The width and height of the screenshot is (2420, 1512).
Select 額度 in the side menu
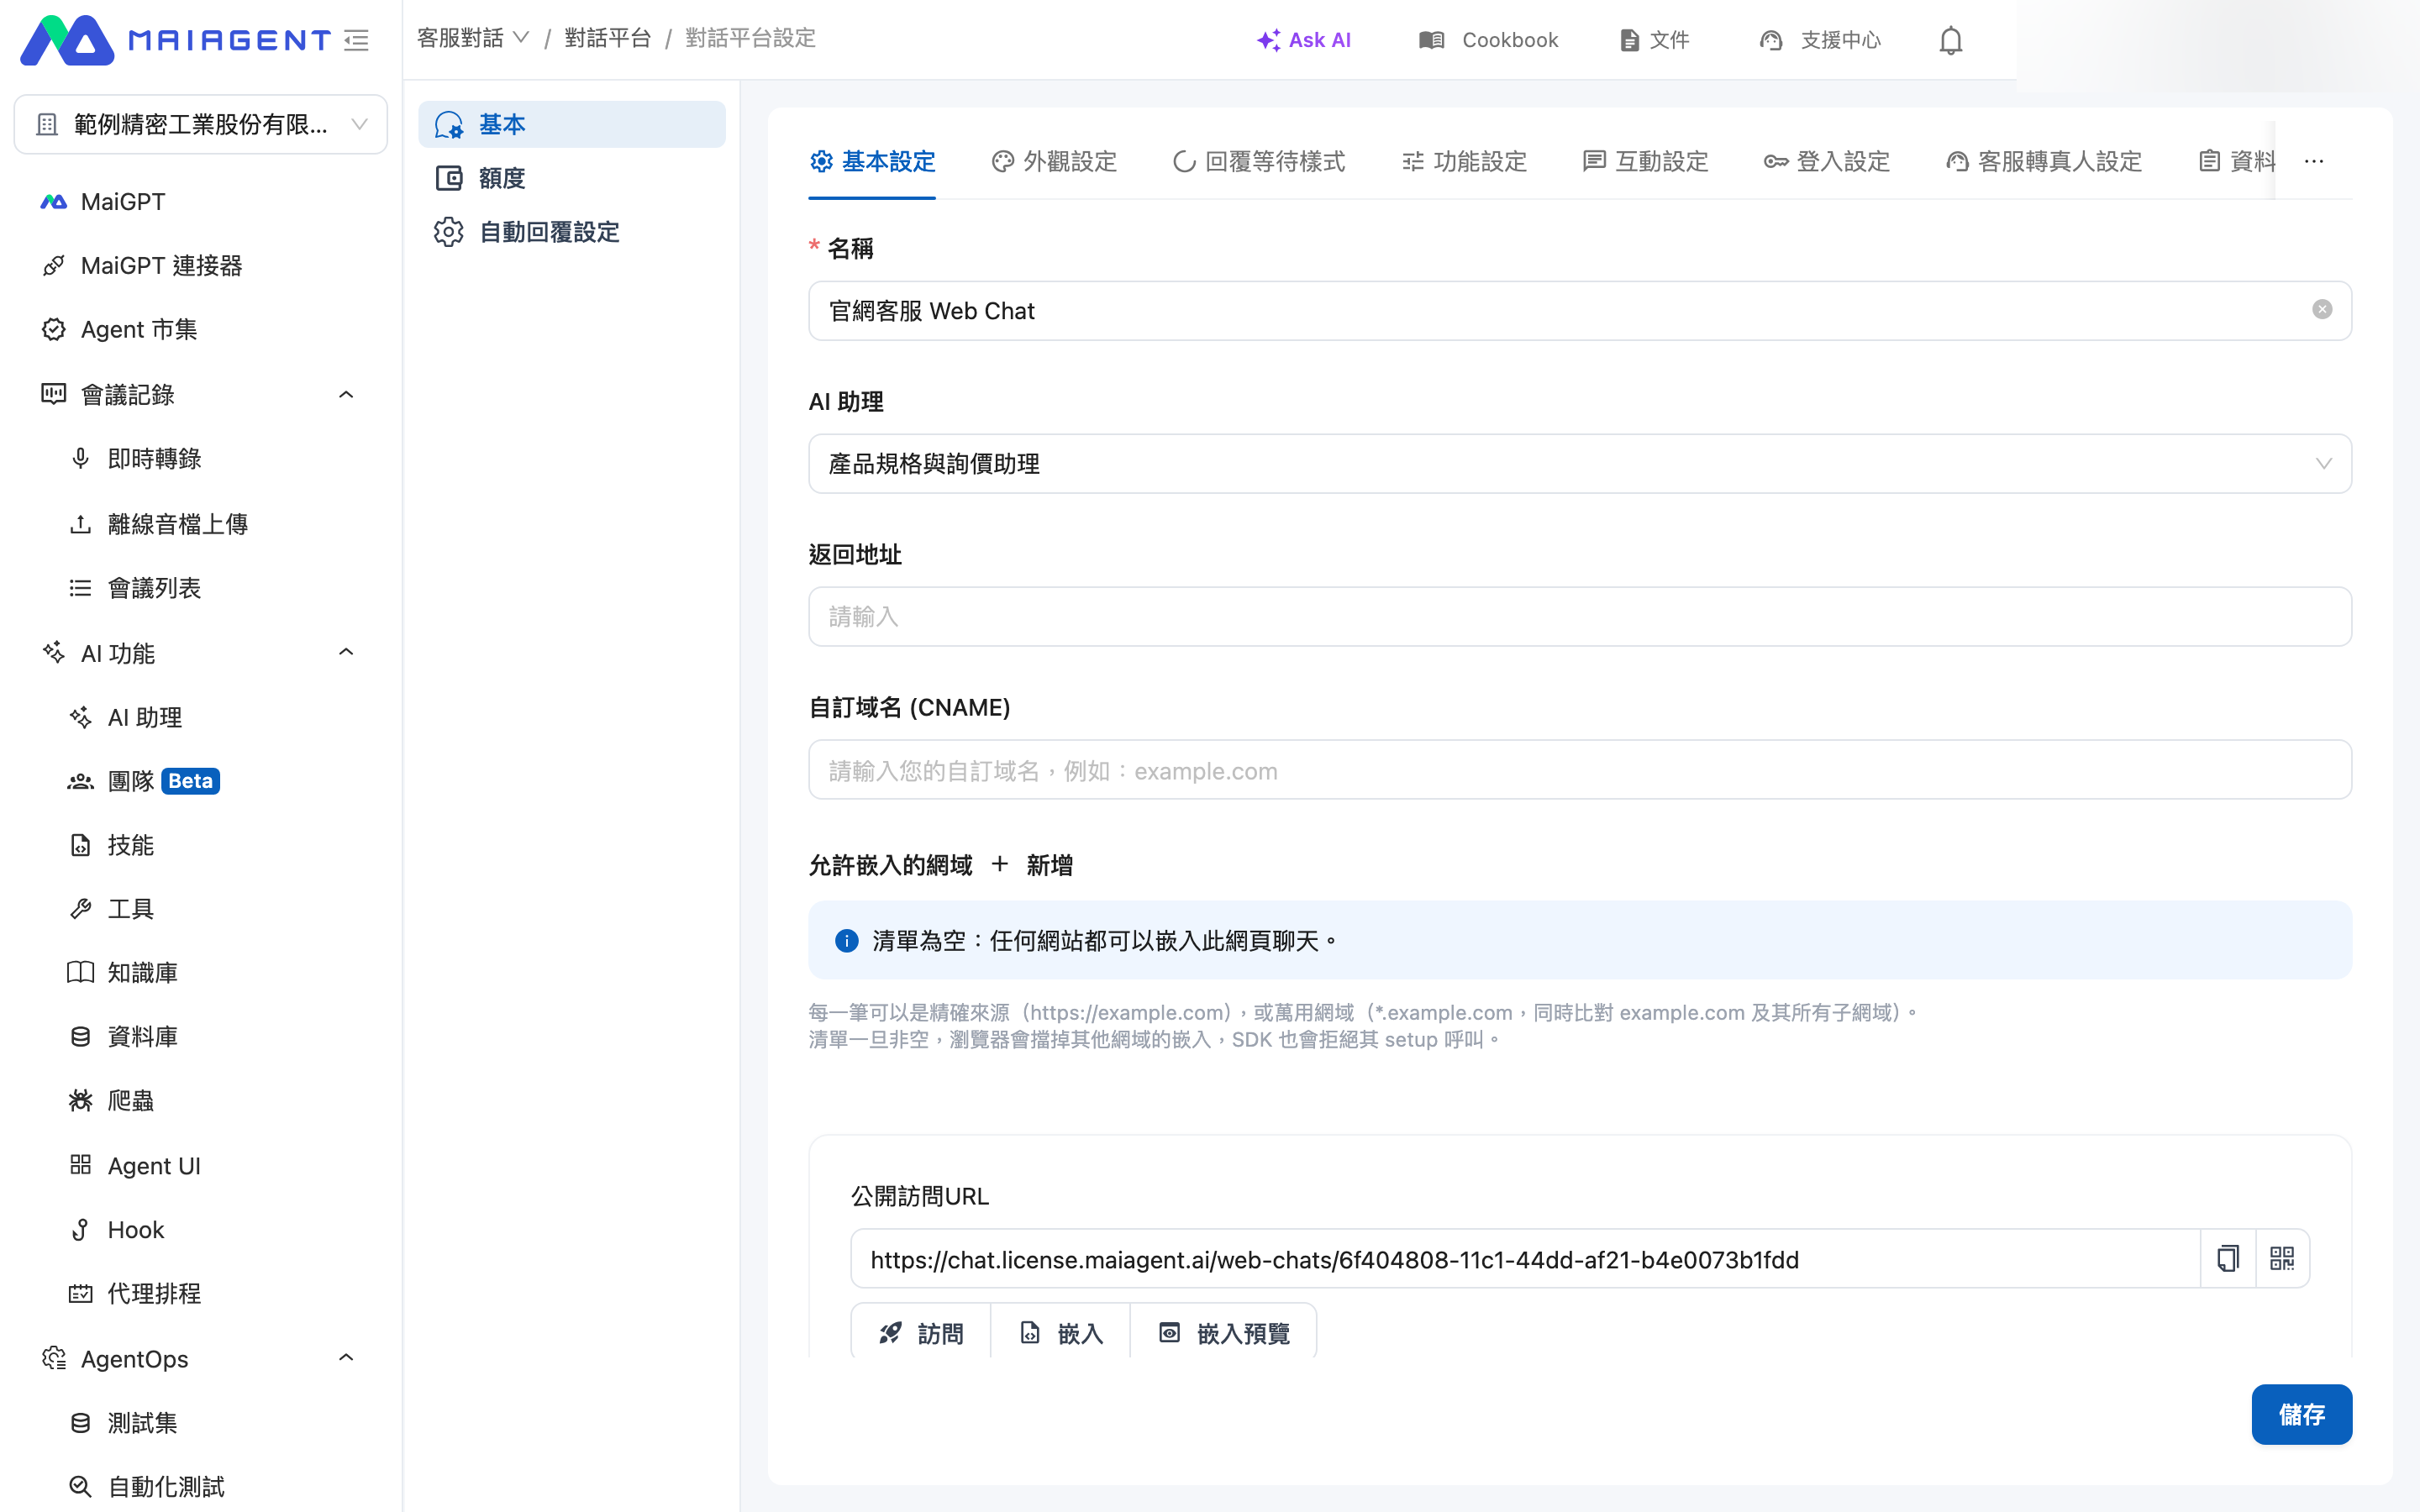[x=572, y=178]
